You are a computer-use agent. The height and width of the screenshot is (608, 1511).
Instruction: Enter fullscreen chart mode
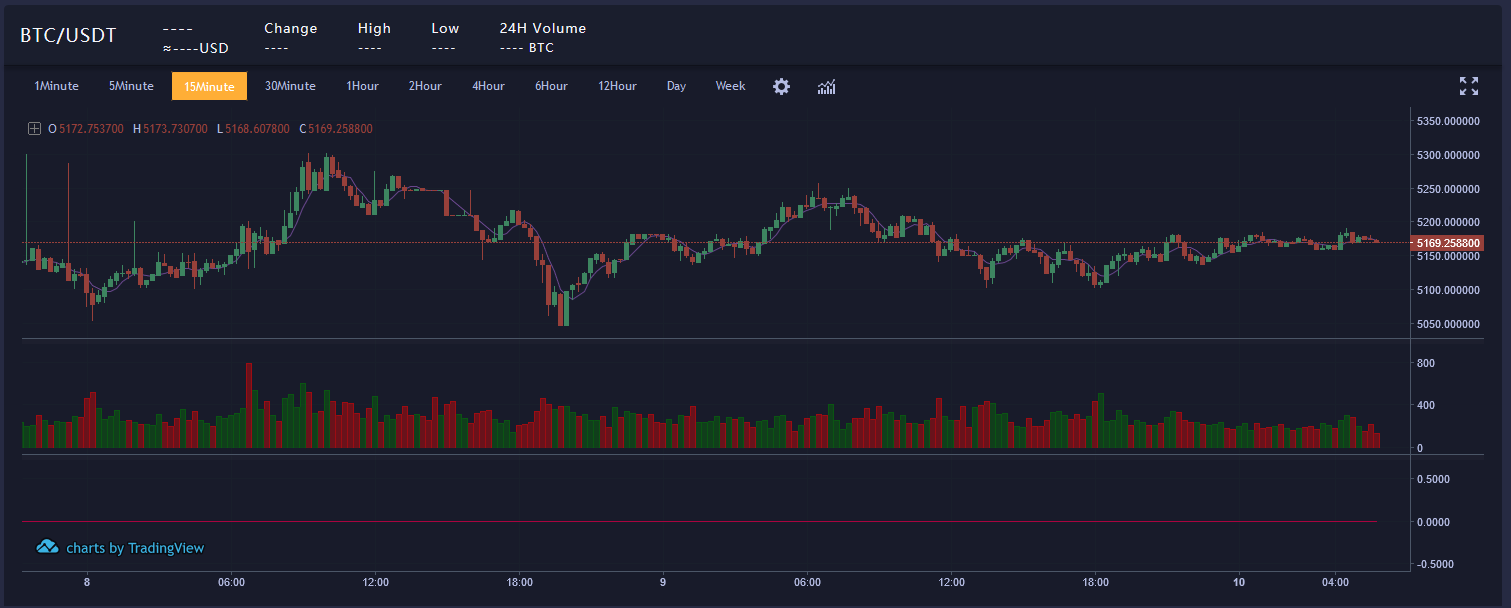point(1468,86)
